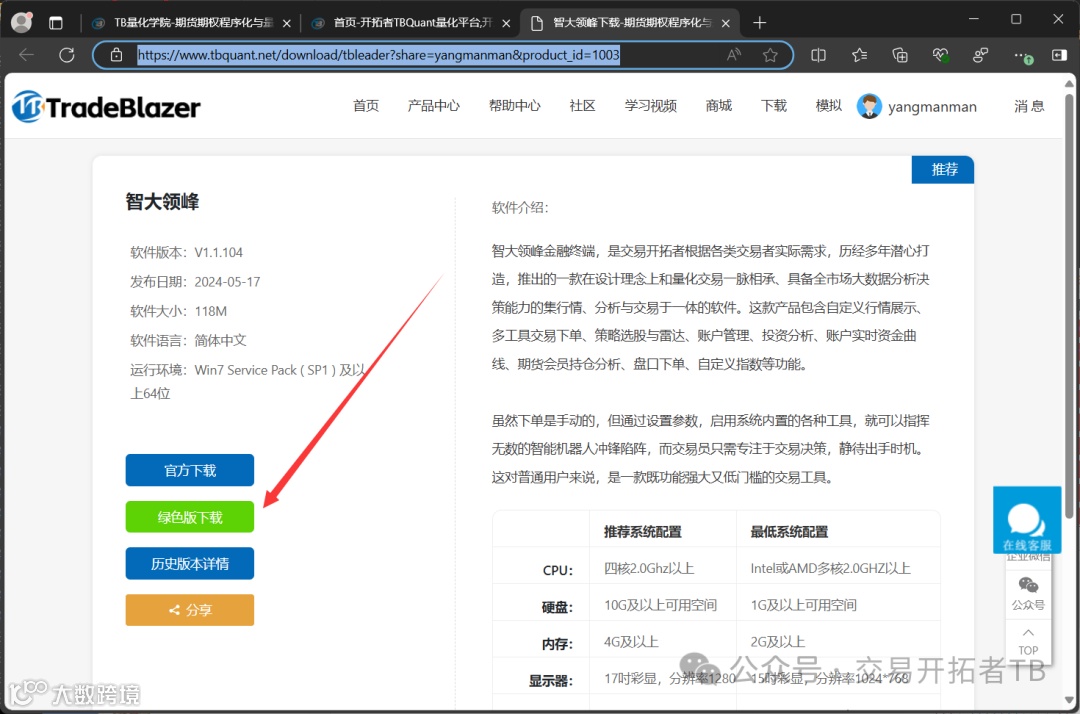Reload the page with refresh icon
The image size is (1080, 714).
click(66, 55)
